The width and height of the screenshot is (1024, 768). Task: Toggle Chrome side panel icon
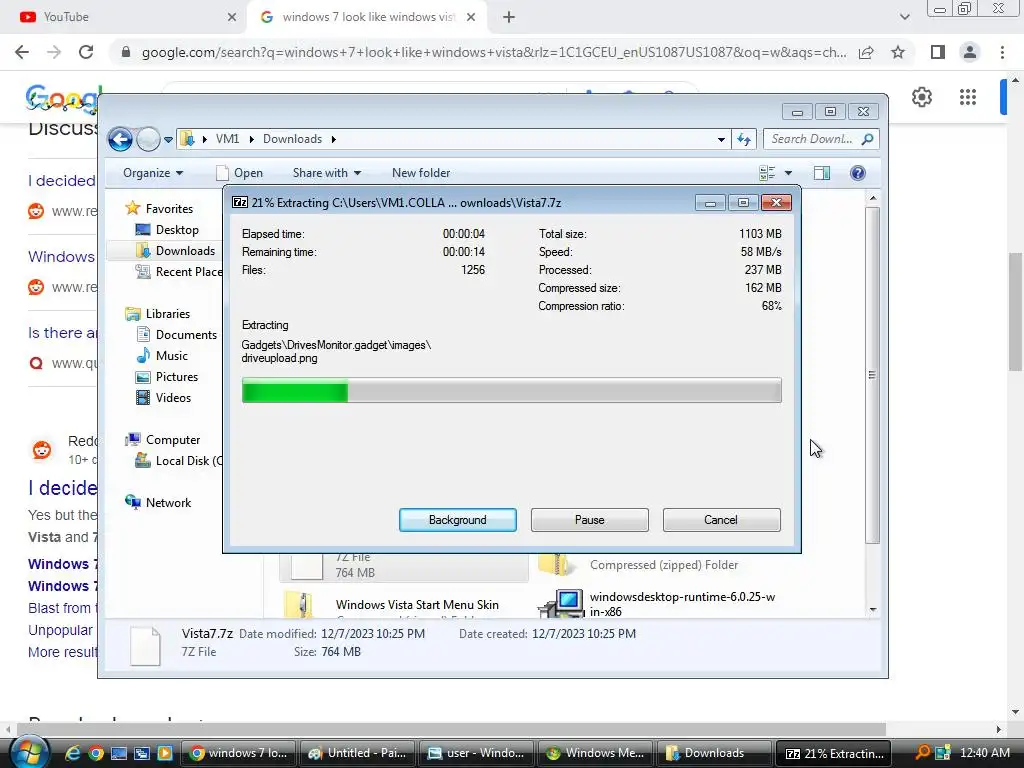tap(938, 52)
